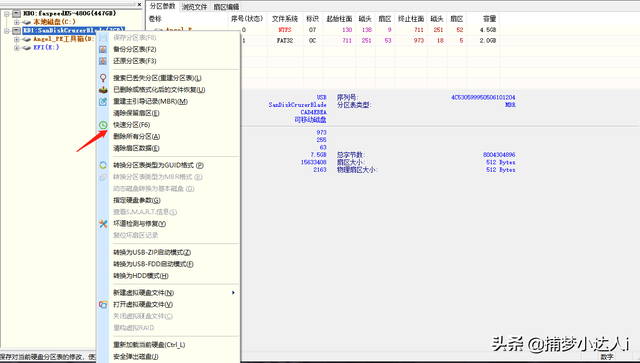Switch to the 扇区编辑 tab
Screen dimensions: 640x363
(x=227, y=7)
